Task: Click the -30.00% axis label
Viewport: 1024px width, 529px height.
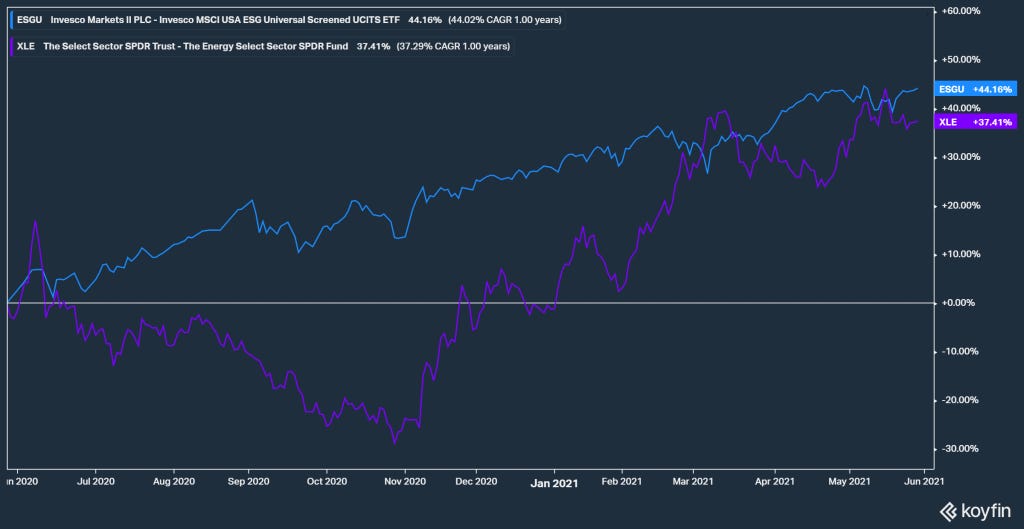Action: pyautogui.click(x=962, y=449)
